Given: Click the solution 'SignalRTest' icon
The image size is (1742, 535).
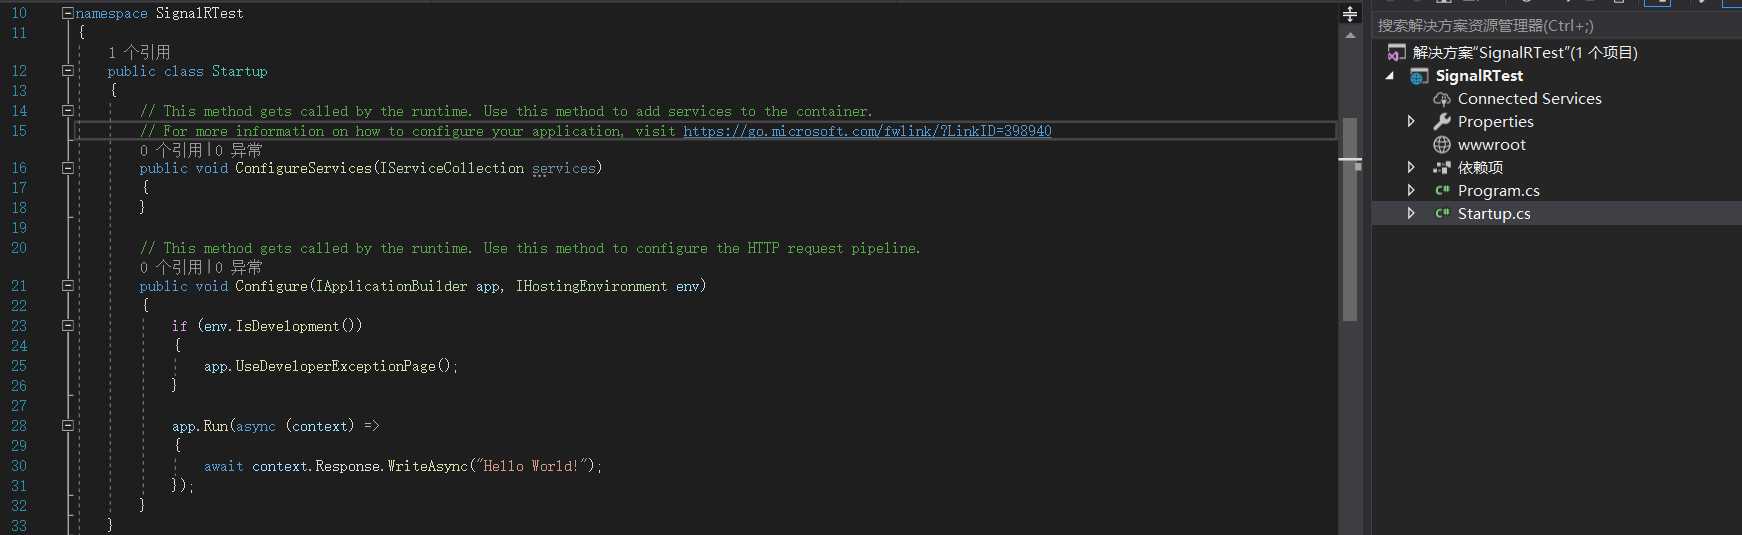Looking at the screenshot, I should coord(1396,52).
